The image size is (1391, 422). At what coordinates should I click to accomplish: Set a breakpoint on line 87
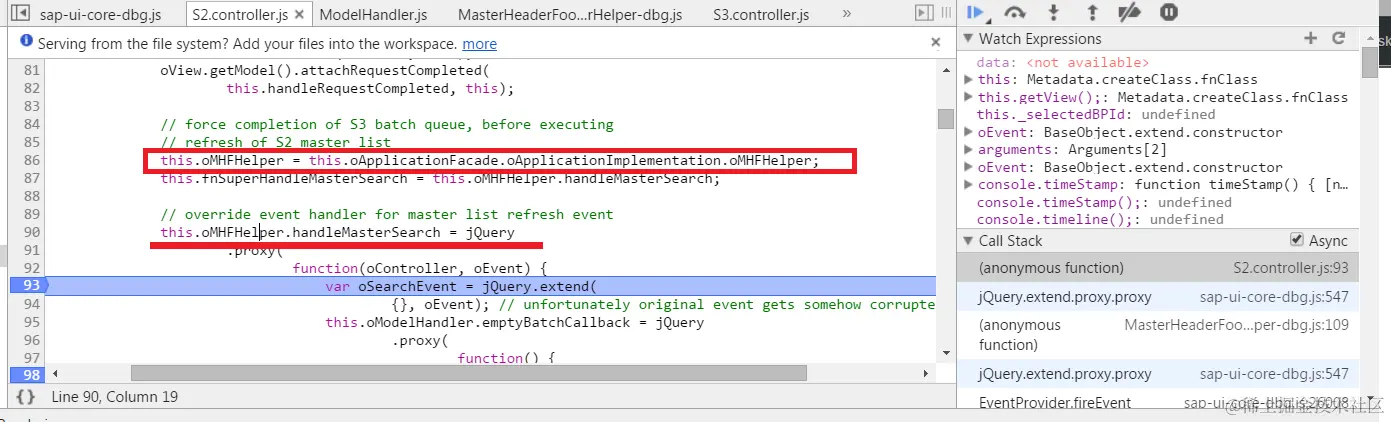tap(30, 178)
